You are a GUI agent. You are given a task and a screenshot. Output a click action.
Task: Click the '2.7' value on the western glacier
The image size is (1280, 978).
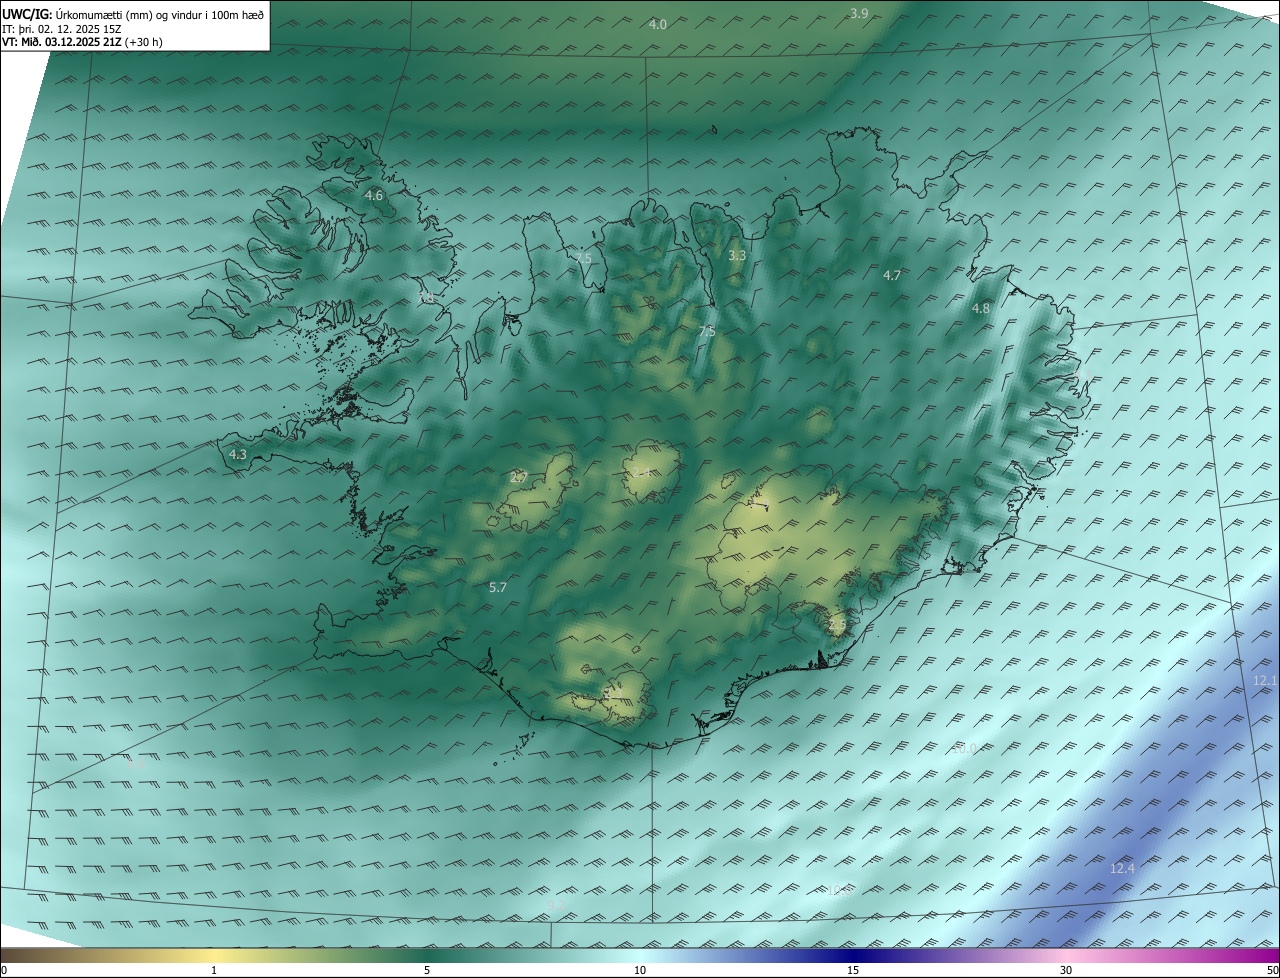coord(518,477)
